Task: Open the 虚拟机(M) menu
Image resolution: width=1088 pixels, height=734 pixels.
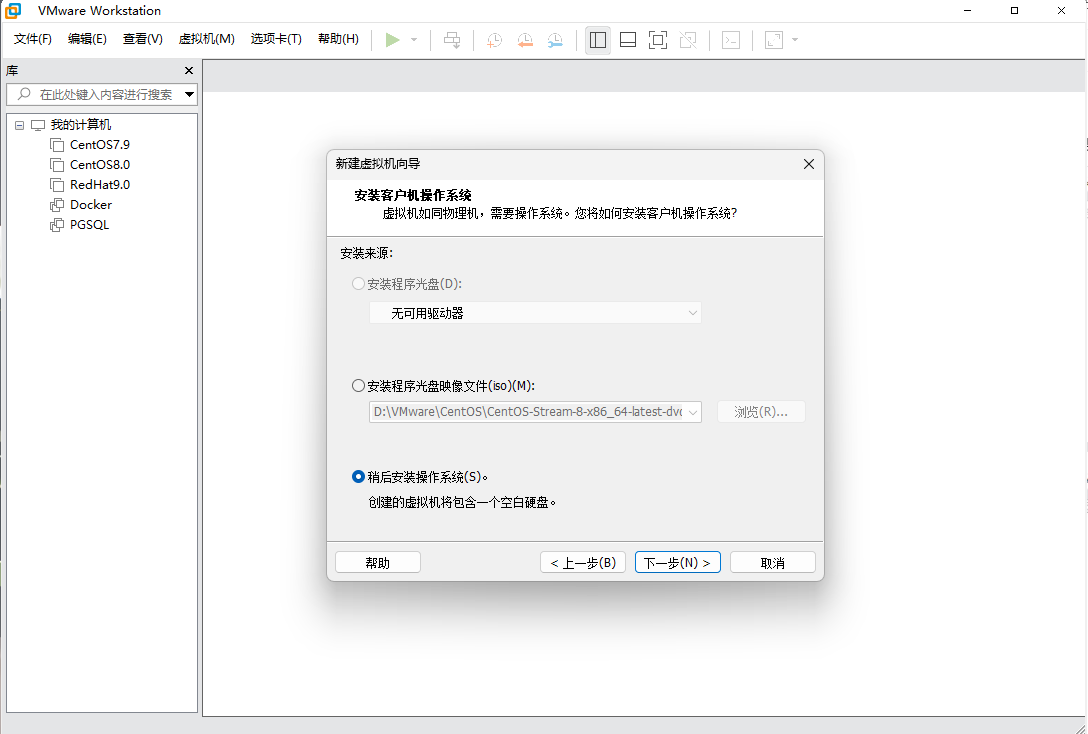Action: coord(207,39)
